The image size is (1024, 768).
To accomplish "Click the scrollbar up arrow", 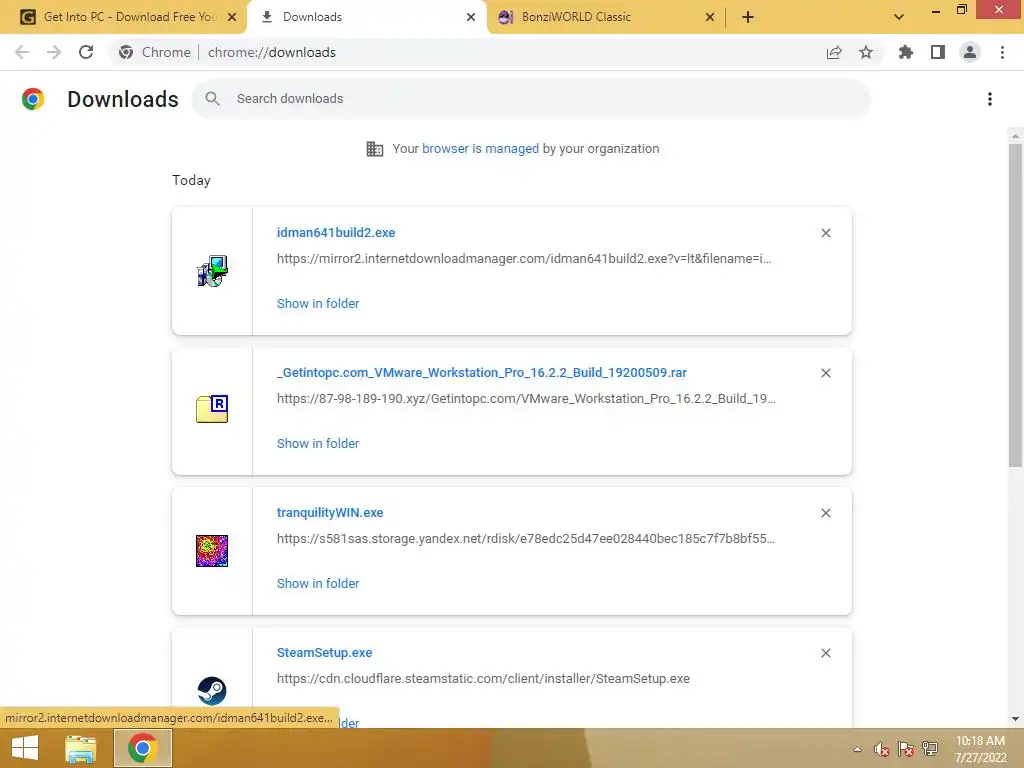I will click(1015, 135).
